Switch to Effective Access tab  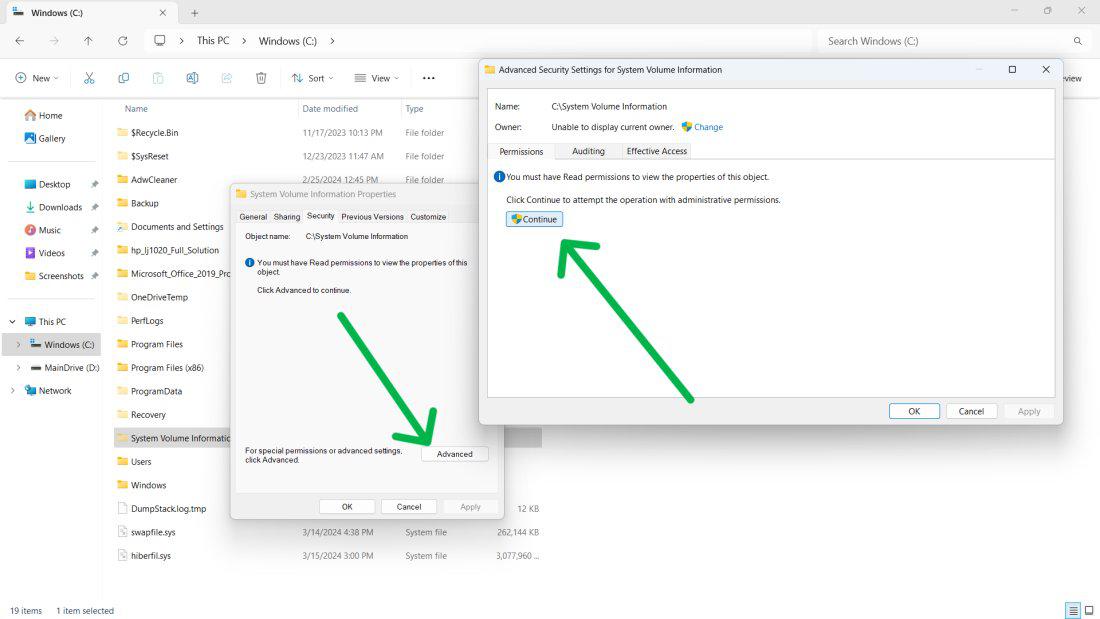(x=657, y=151)
